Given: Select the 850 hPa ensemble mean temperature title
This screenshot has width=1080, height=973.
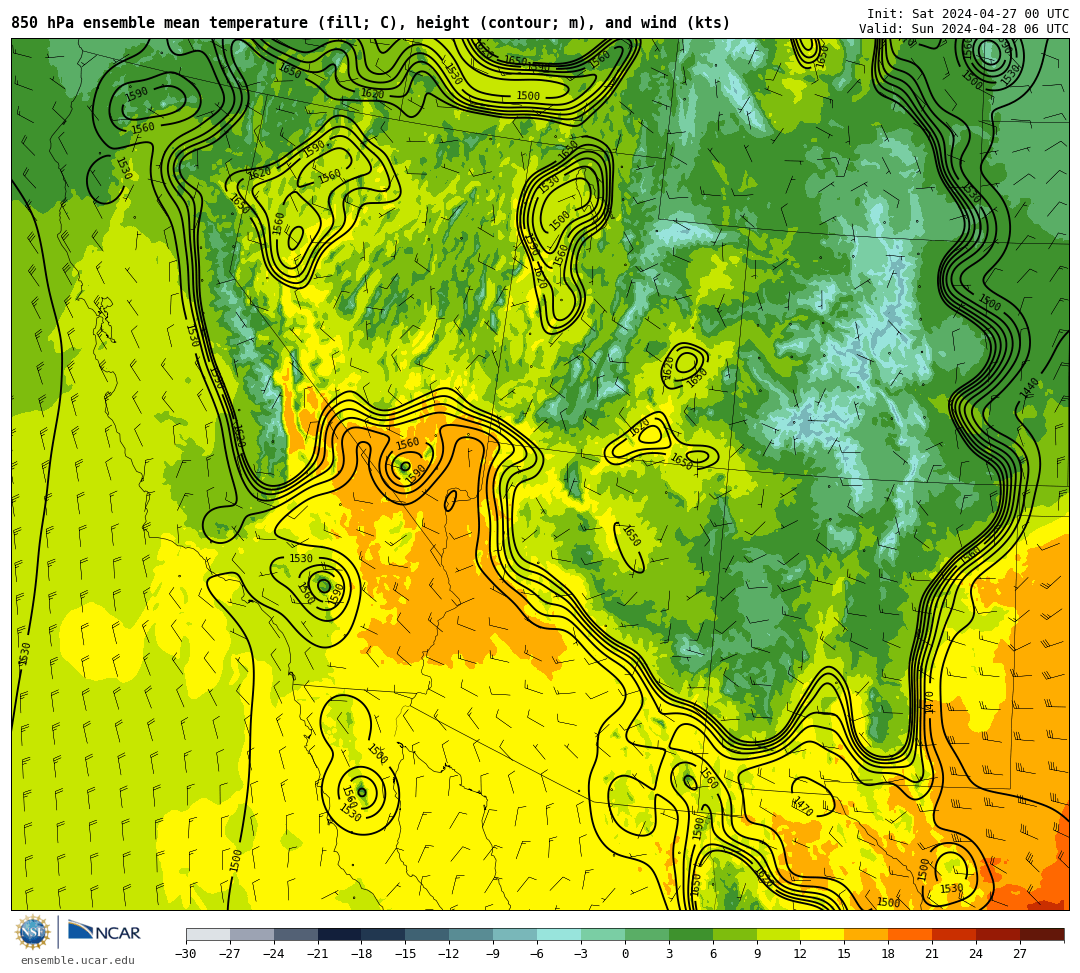Looking at the screenshot, I should point(371,23).
